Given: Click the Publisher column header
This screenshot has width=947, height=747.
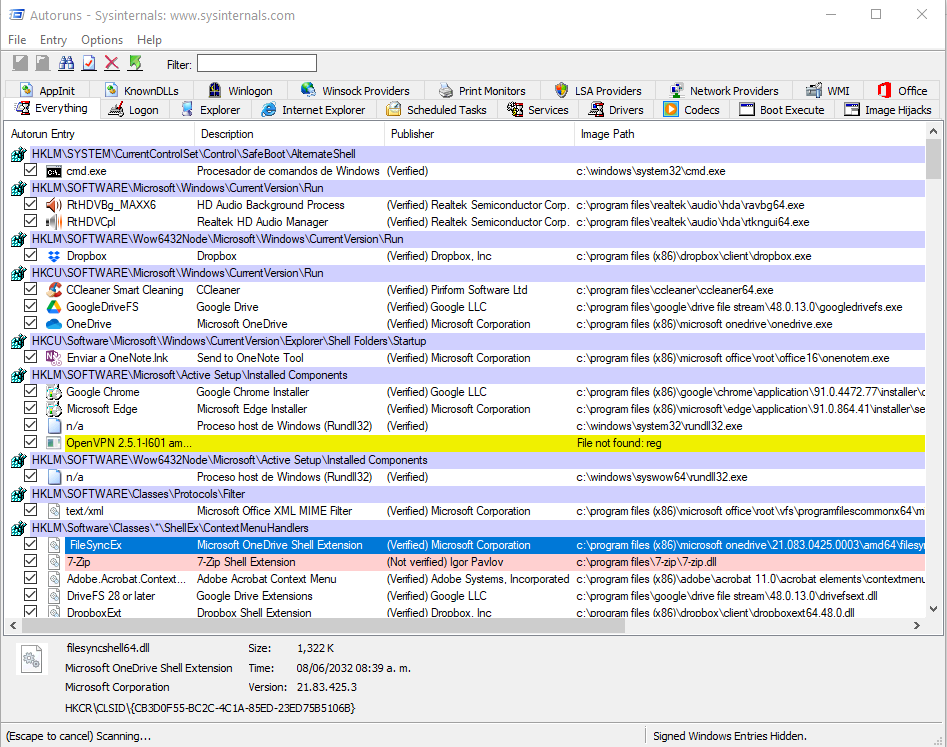Looking at the screenshot, I should tap(412, 134).
